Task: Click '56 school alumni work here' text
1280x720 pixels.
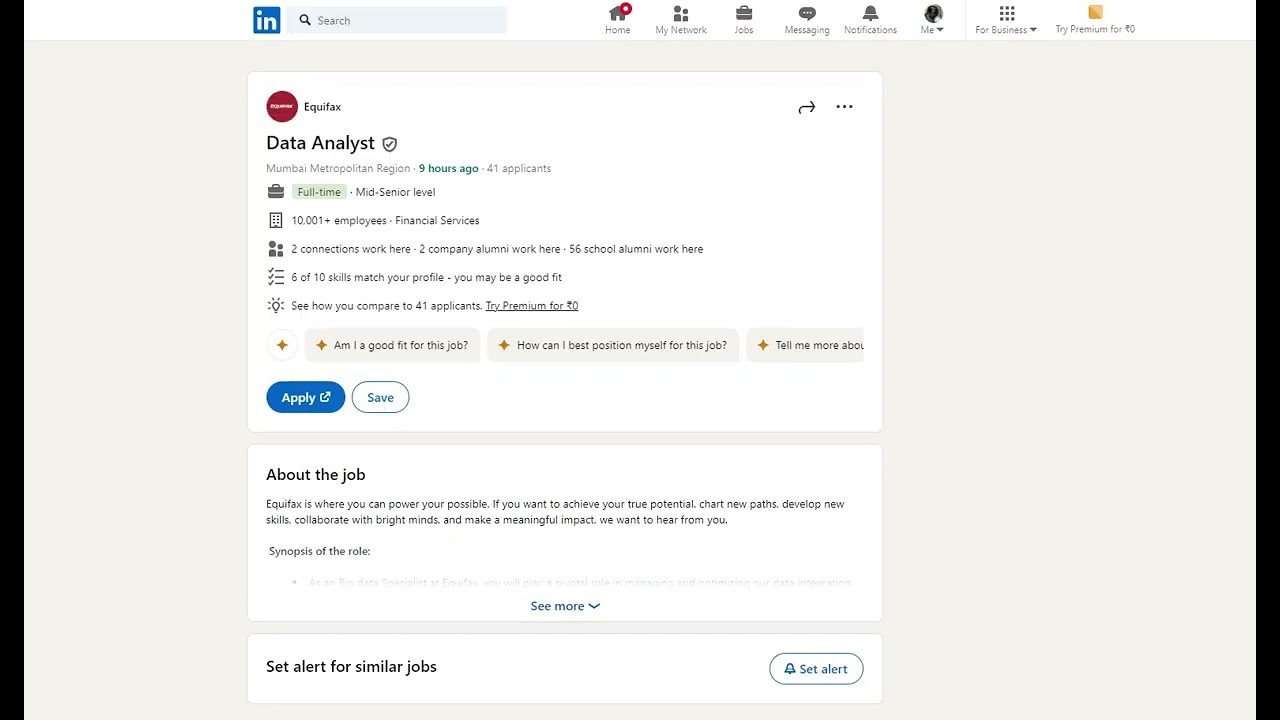Action: 636,249
